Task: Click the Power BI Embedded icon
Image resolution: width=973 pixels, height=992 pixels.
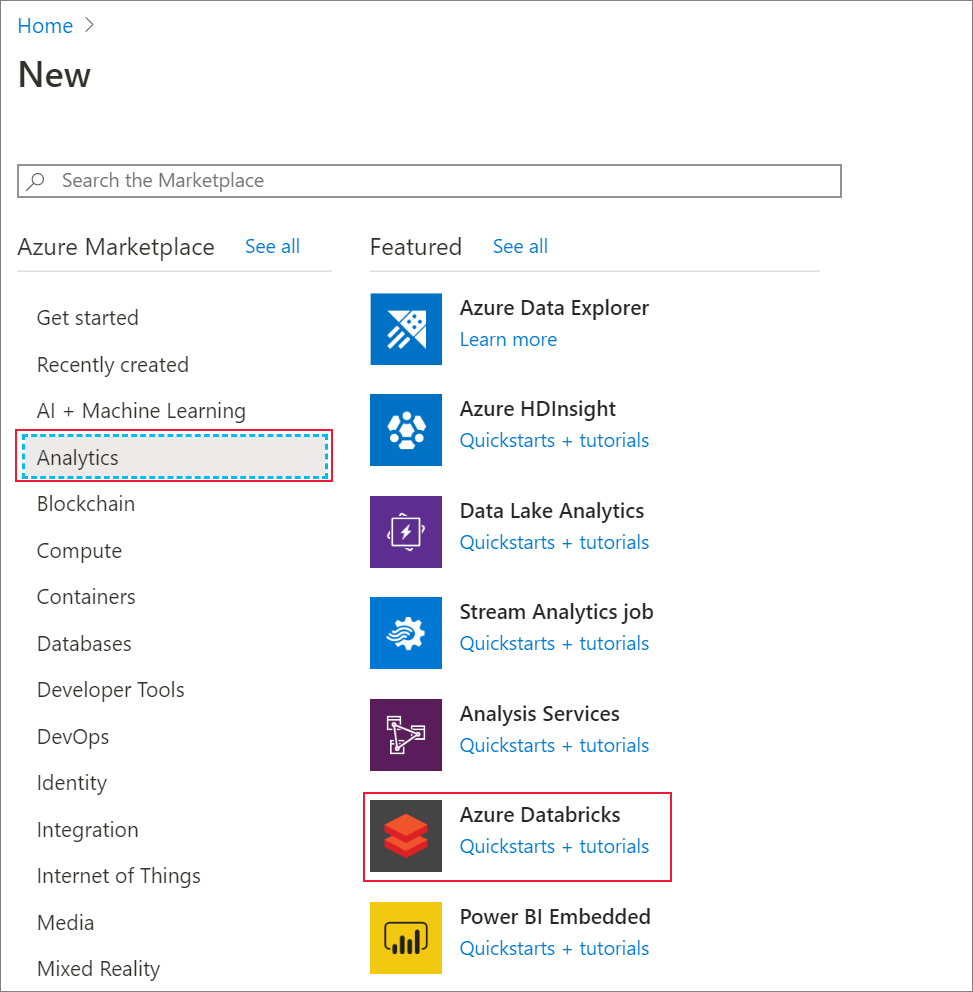Action: coord(405,938)
